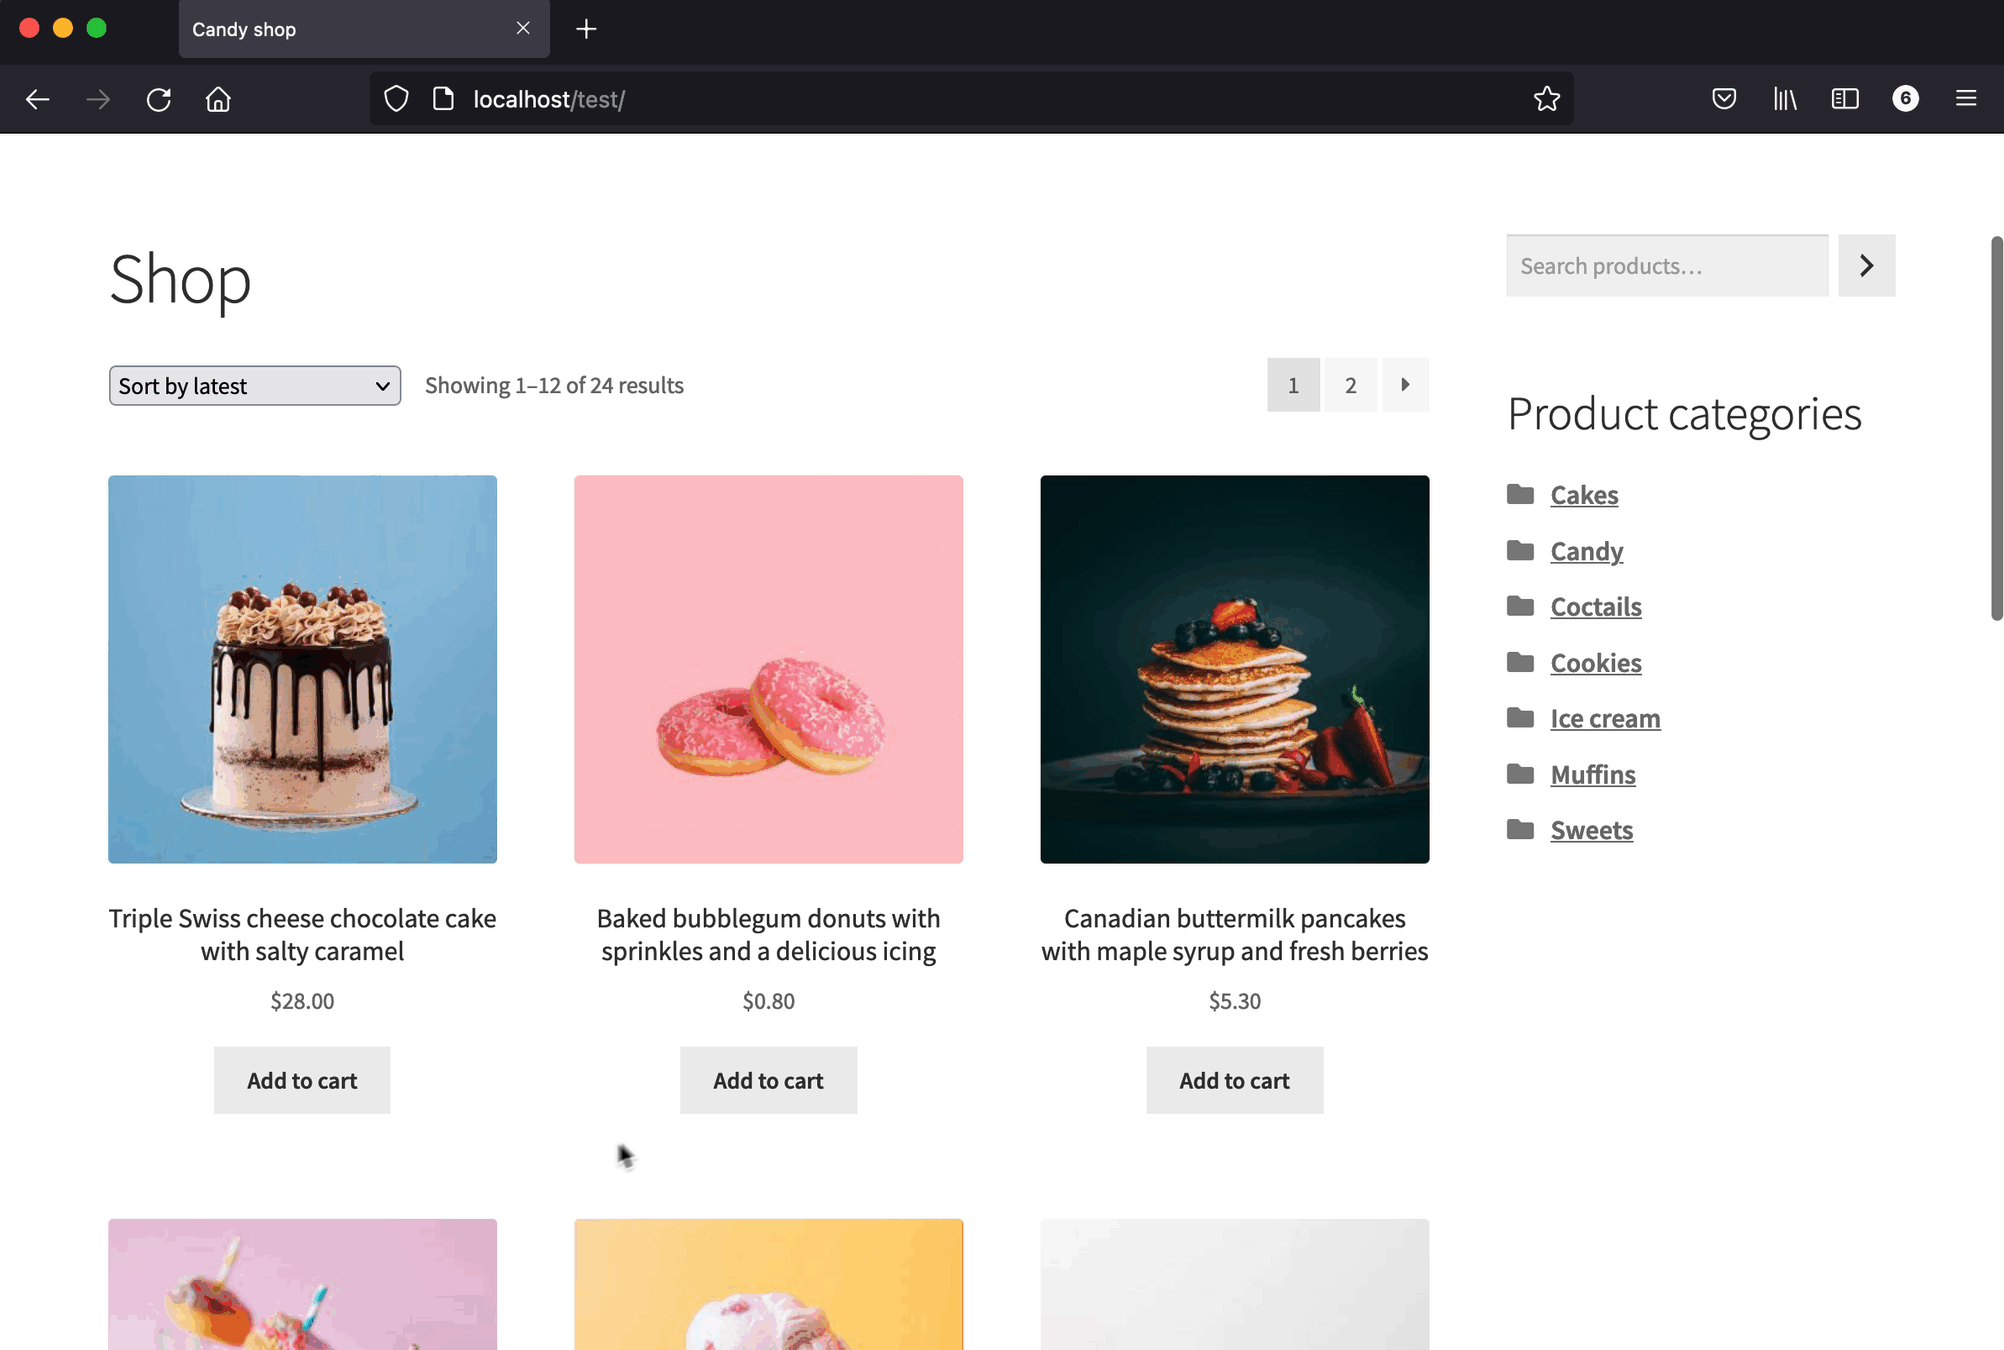Click the Firefox extensions icon with badge
The image size is (2004, 1350).
tap(1906, 98)
